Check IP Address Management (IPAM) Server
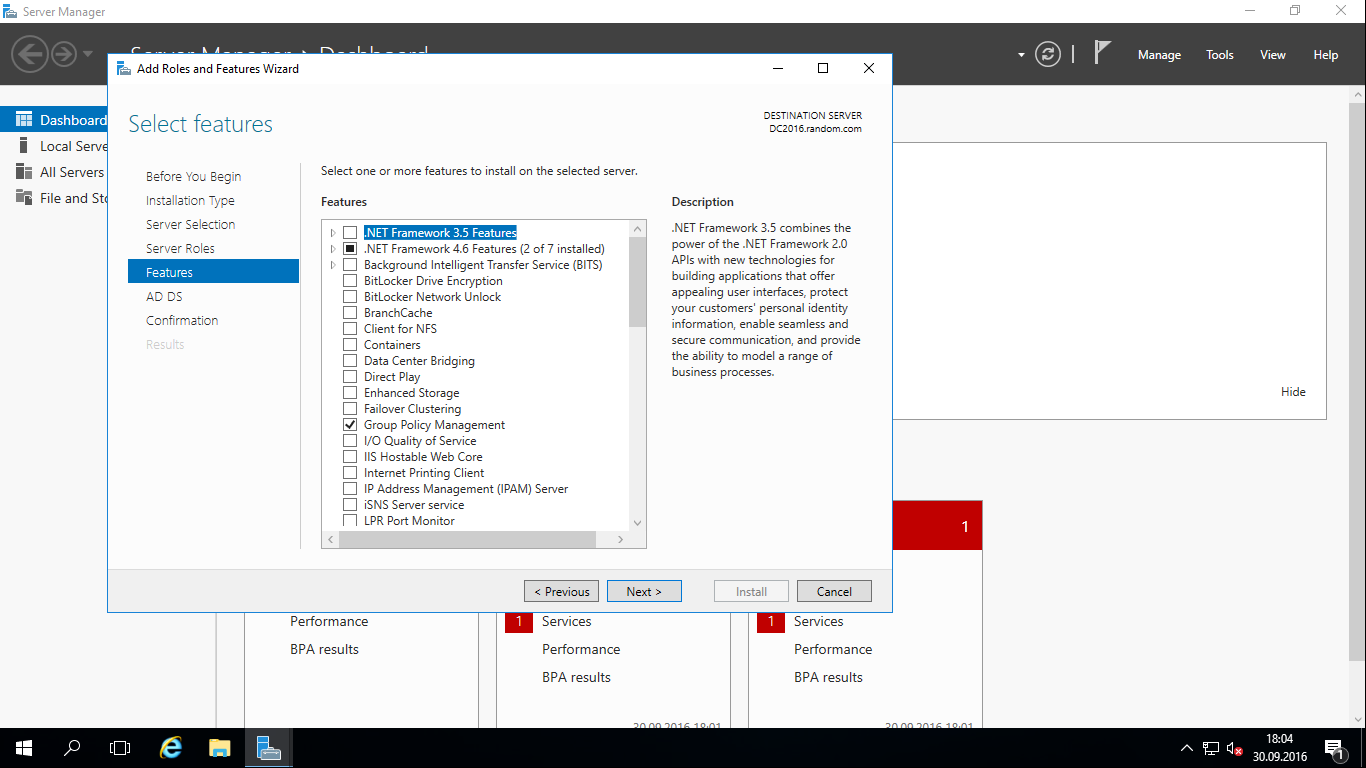Viewport: 1366px width, 768px height. pos(350,489)
